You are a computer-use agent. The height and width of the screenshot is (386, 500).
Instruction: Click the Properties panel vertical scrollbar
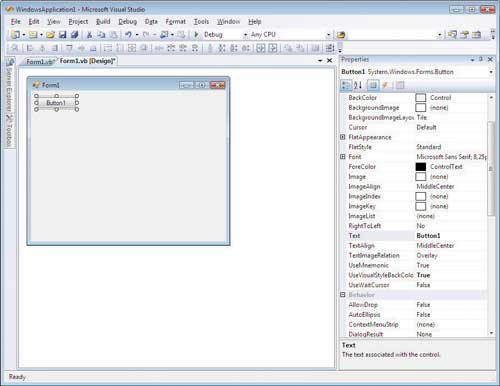(x=491, y=169)
